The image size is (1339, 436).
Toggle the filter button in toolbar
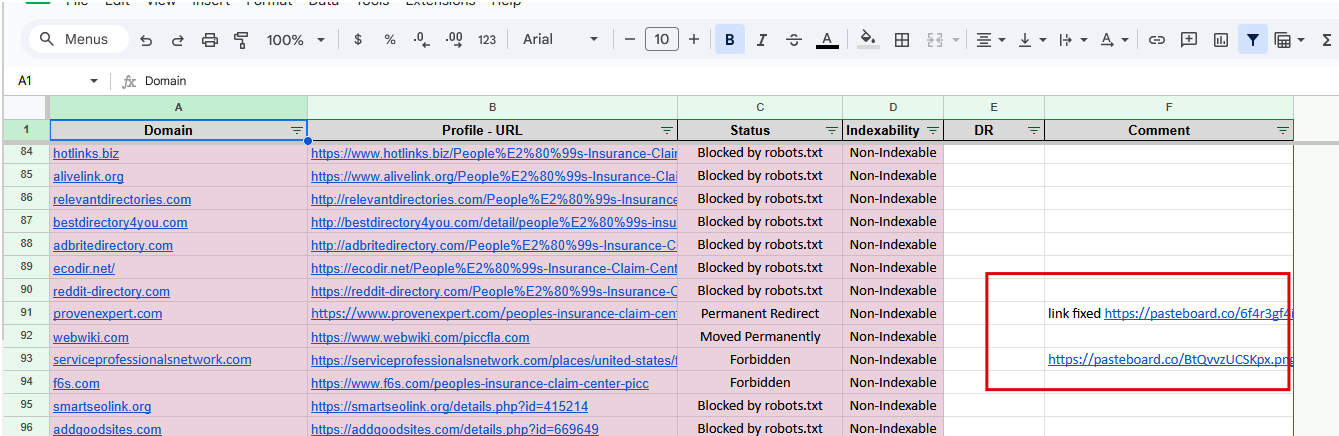(1252, 40)
